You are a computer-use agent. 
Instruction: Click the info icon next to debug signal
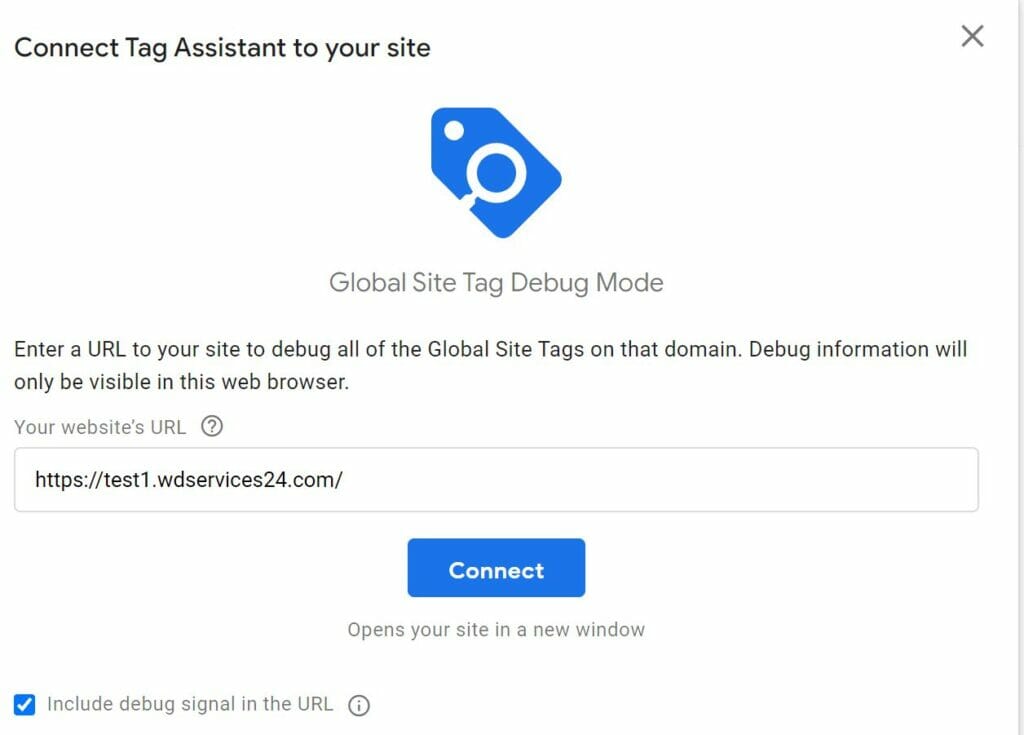[x=359, y=705]
